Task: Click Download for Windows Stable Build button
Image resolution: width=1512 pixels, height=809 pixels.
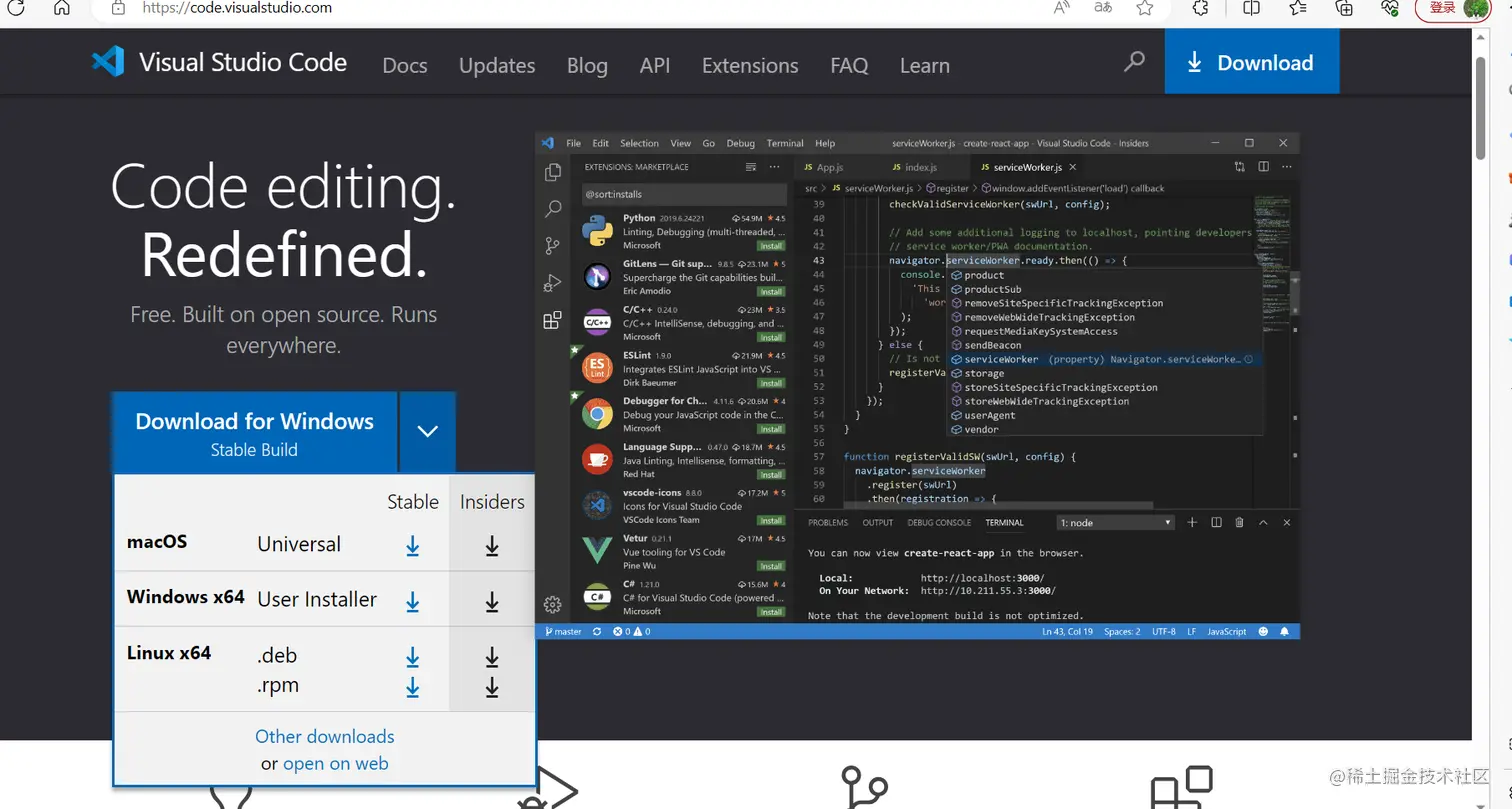Action: click(x=254, y=433)
